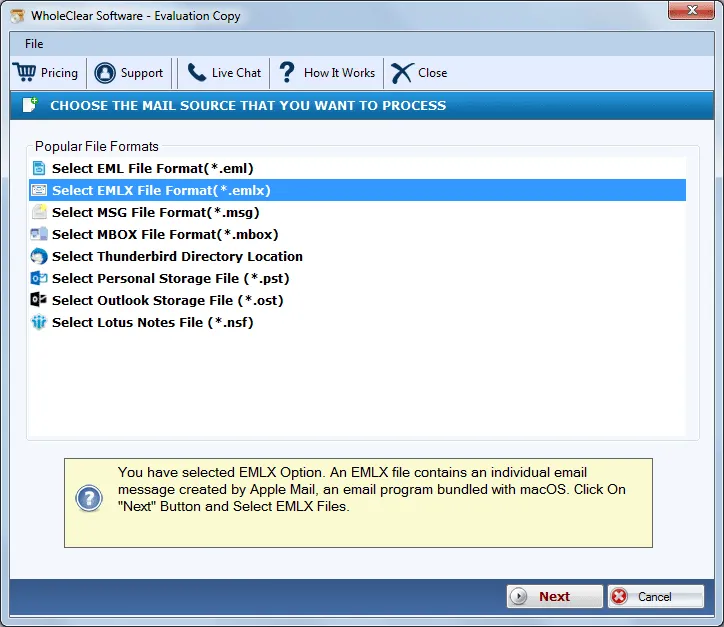Image resolution: width=724 pixels, height=627 pixels.
Task: Click the Pricing shopping cart icon
Action: 24,72
